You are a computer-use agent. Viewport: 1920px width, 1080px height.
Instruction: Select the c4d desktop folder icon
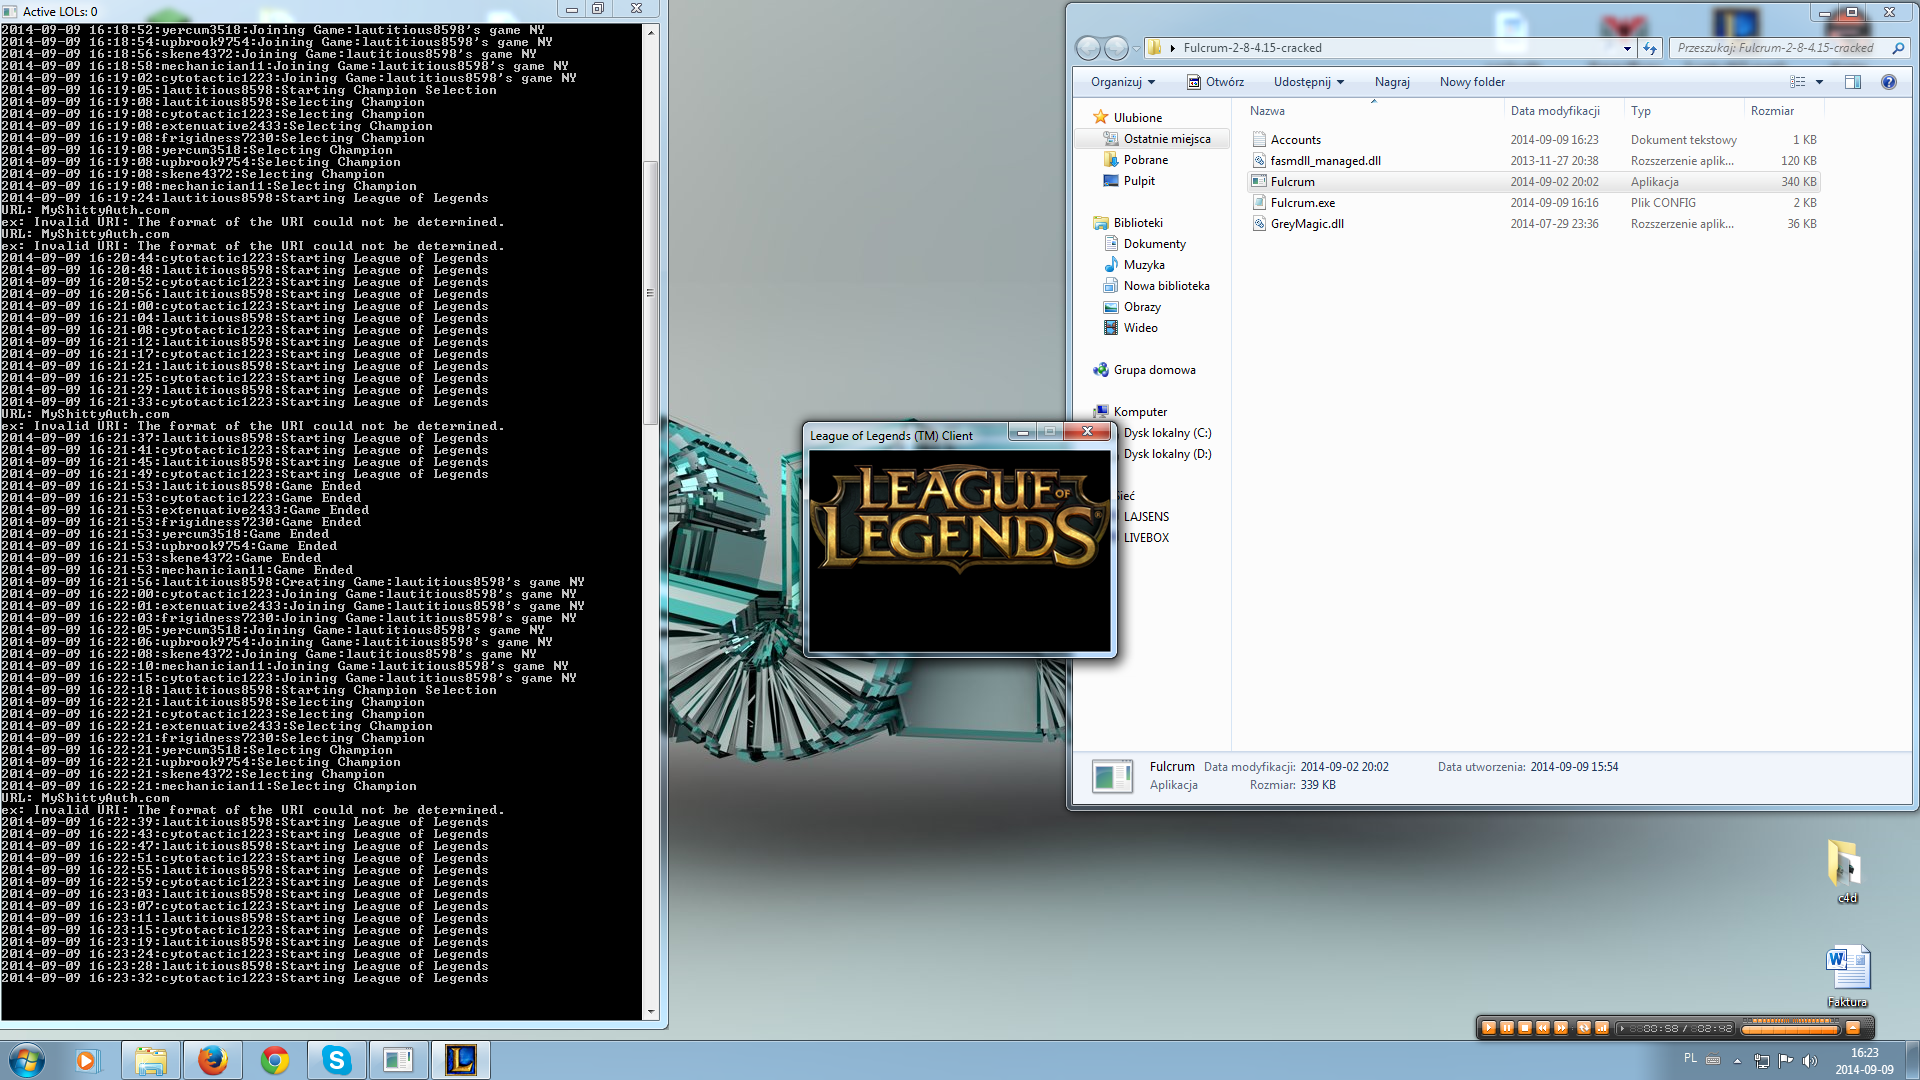pyautogui.click(x=1847, y=872)
